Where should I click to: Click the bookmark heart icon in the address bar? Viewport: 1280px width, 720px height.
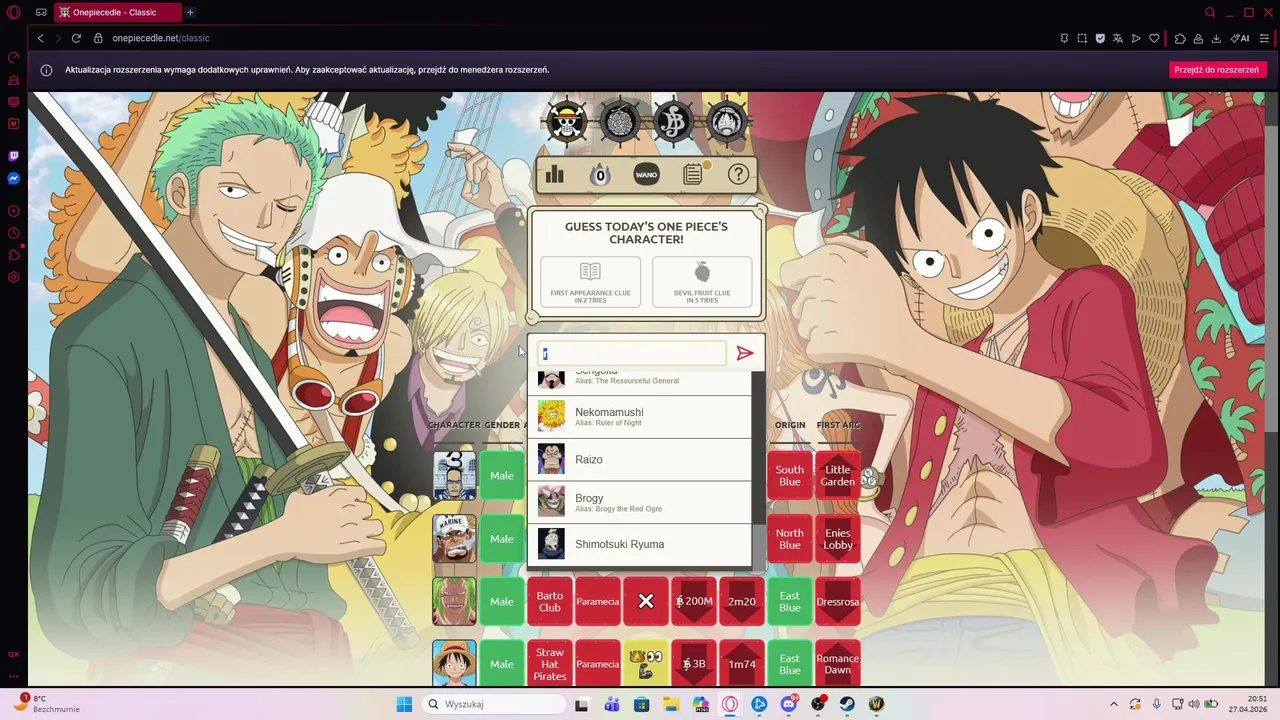[x=1154, y=38]
